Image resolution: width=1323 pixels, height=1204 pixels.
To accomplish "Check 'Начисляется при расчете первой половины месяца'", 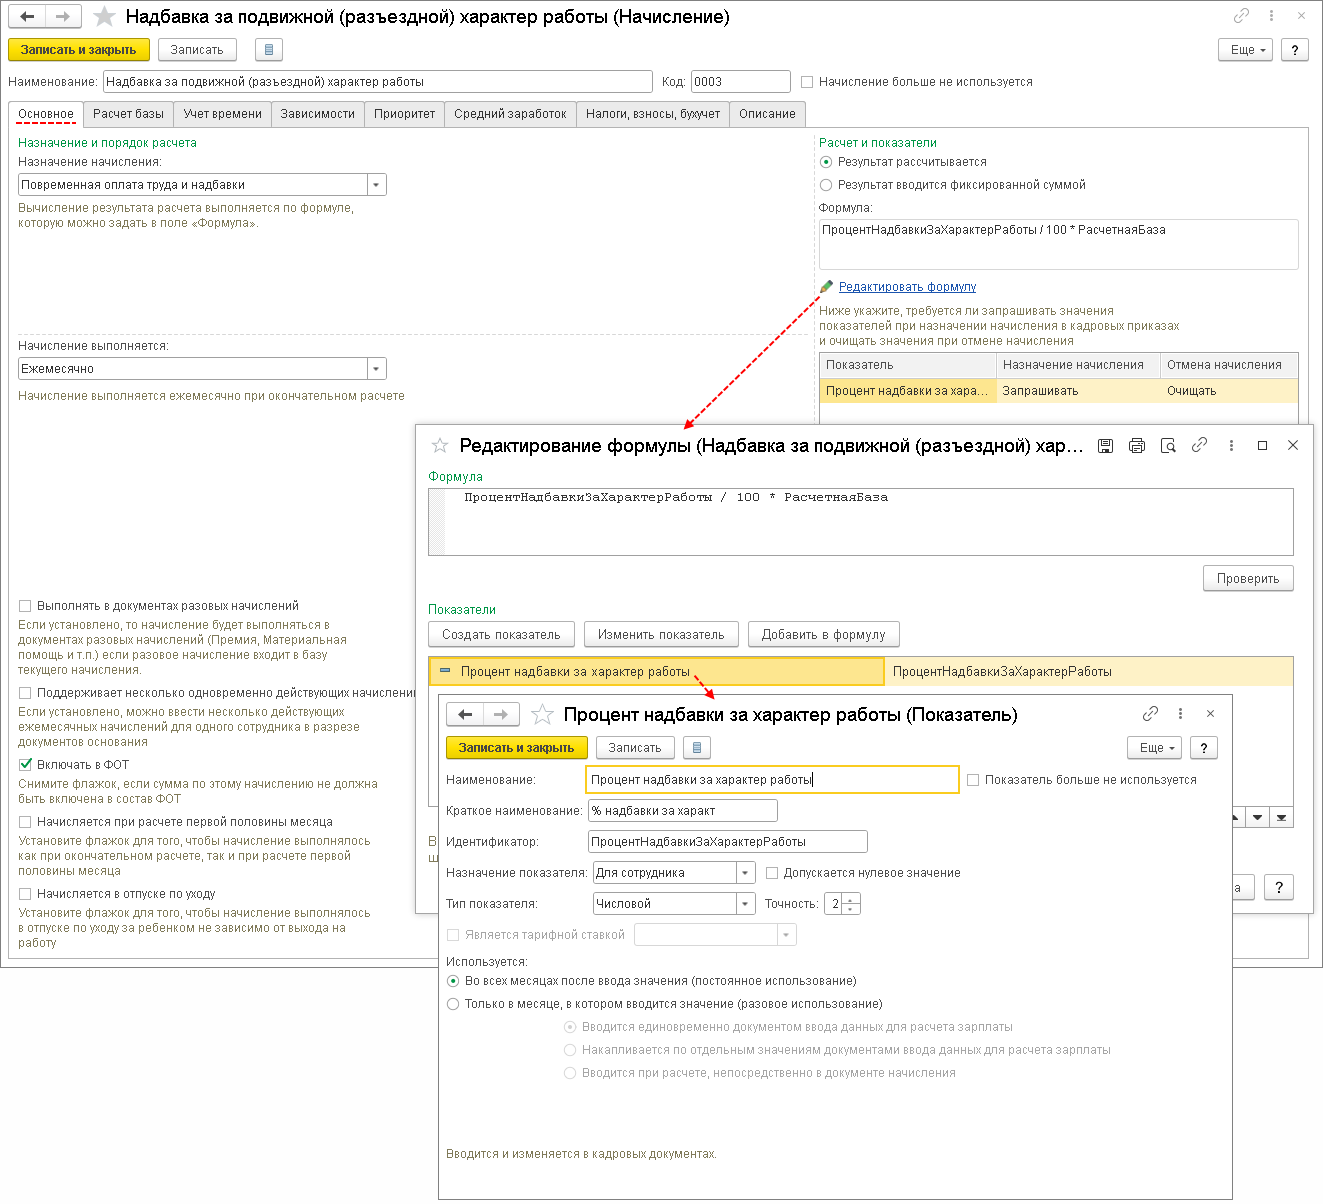I will (x=25, y=822).
